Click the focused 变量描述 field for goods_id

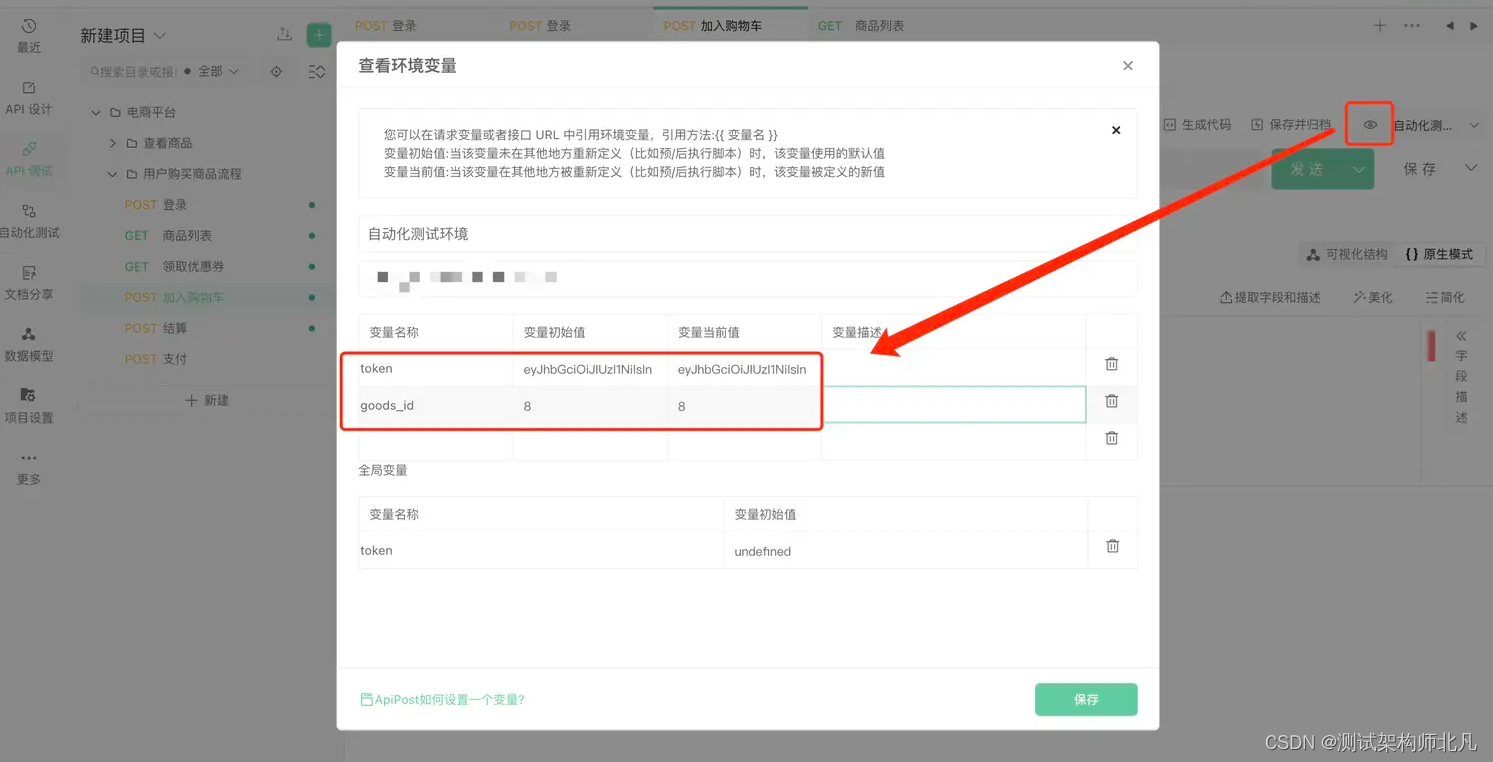954,405
